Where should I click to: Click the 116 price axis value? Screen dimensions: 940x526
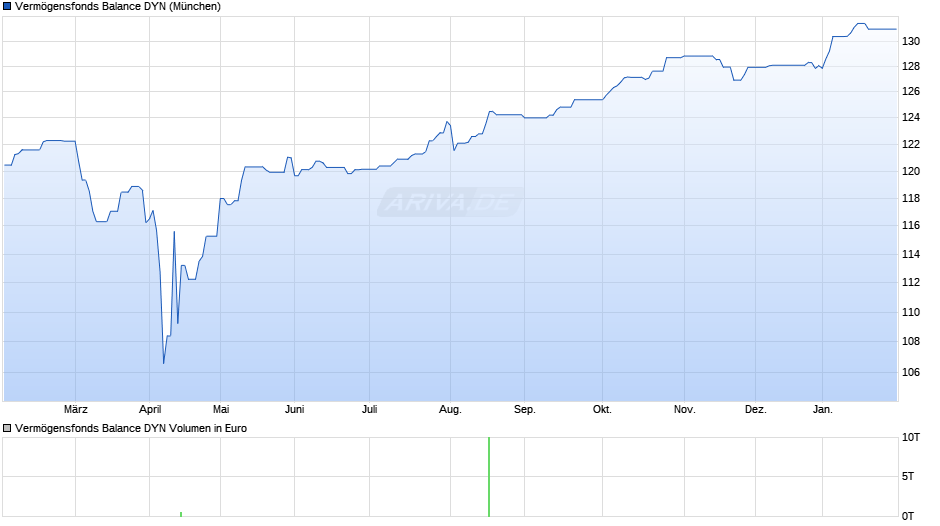pos(911,226)
